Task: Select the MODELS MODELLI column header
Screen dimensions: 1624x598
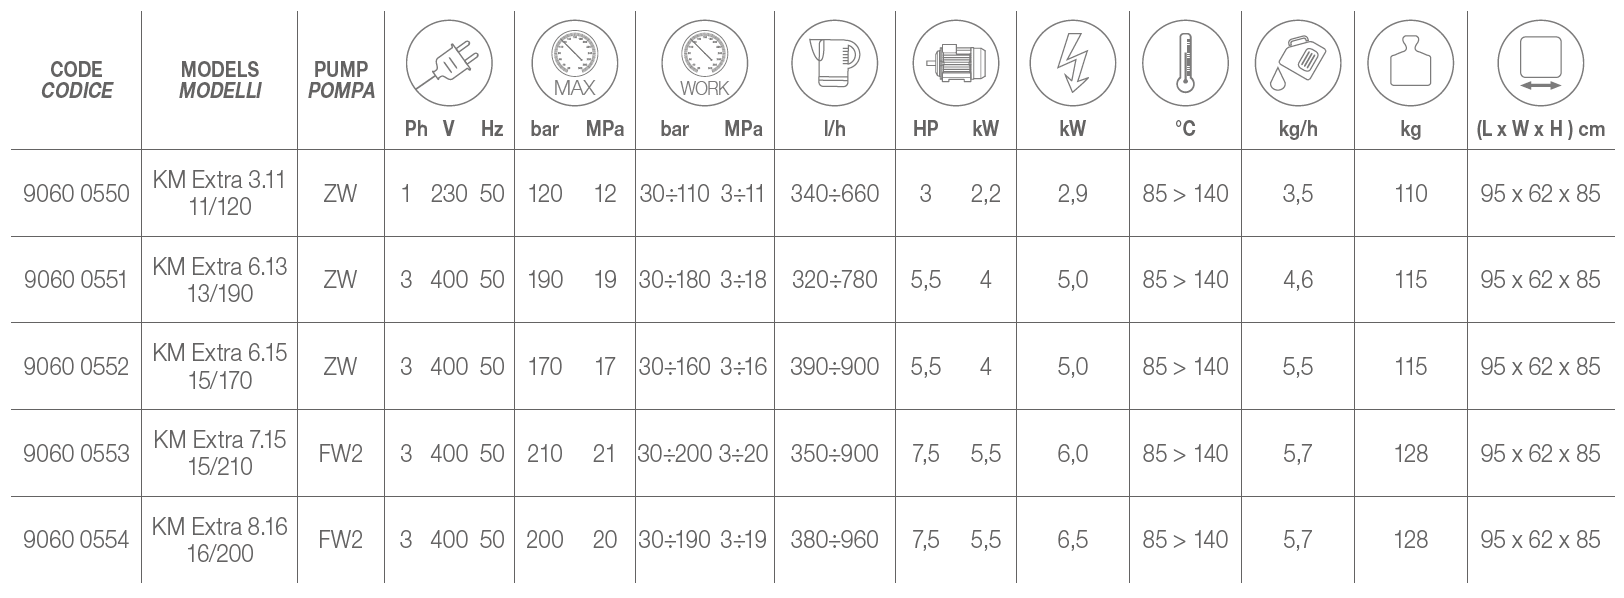Action: [220, 80]
